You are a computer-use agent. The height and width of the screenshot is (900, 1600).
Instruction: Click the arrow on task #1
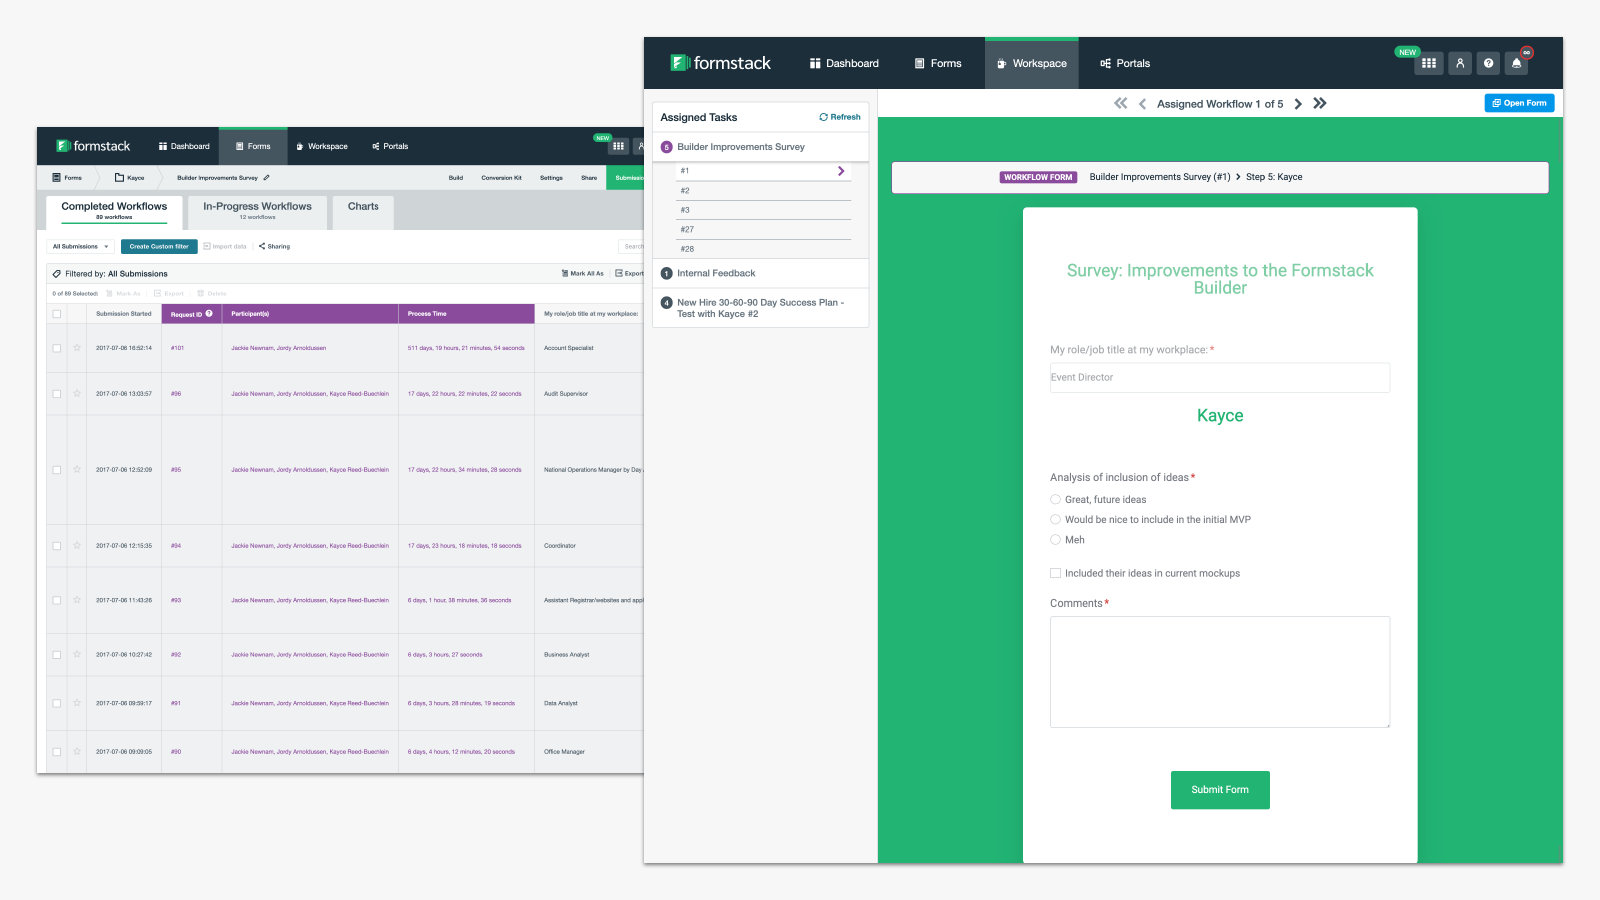841,171
